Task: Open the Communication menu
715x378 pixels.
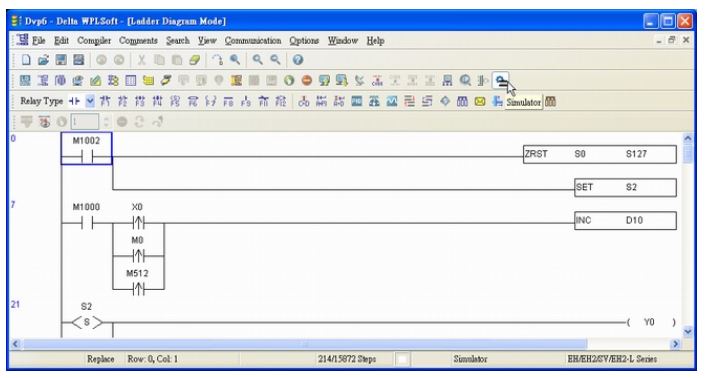Action: (x=253, y=41)
